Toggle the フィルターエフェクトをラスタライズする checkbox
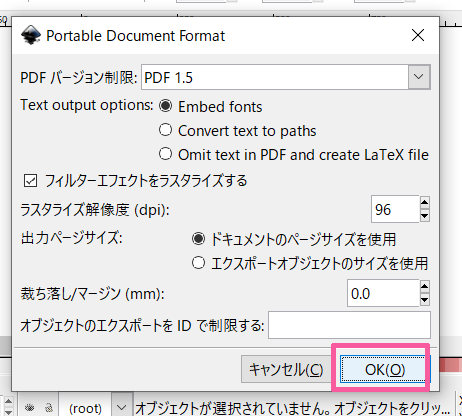The width and height of the screenshot is (462, 416). 30,181
